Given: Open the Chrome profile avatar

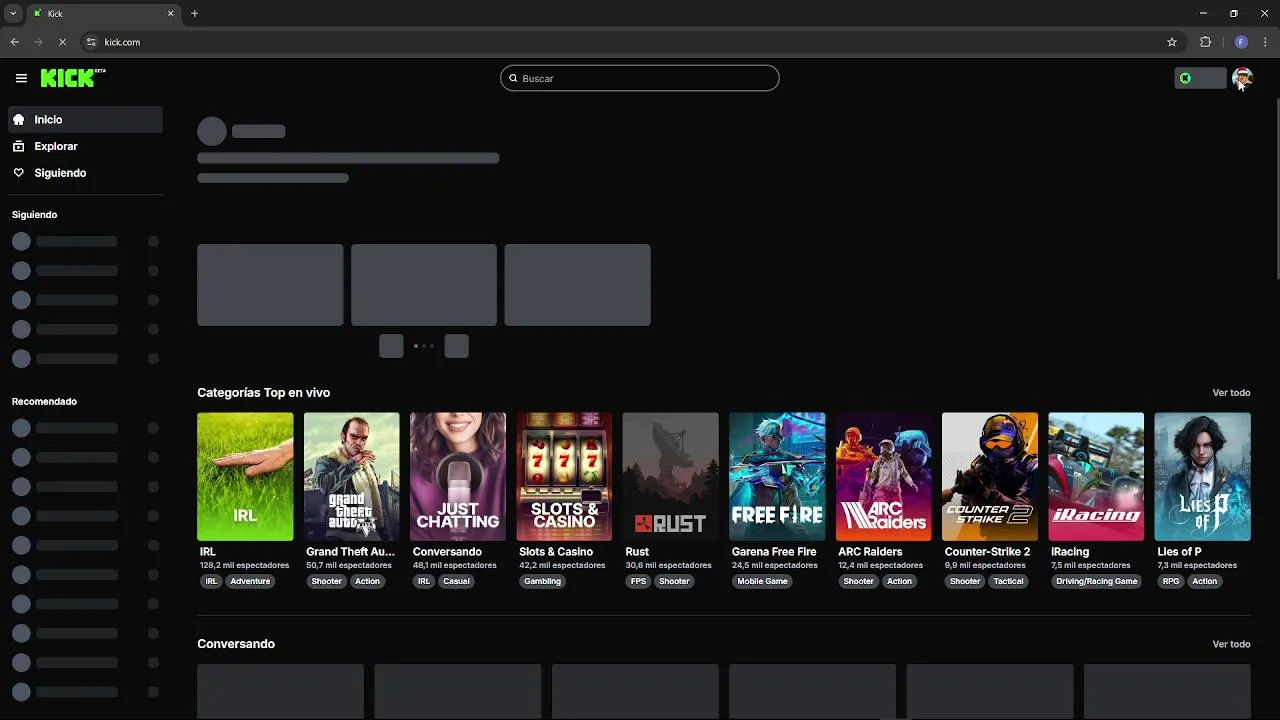Looking at the screenshot, I should tap(1241, 42).
